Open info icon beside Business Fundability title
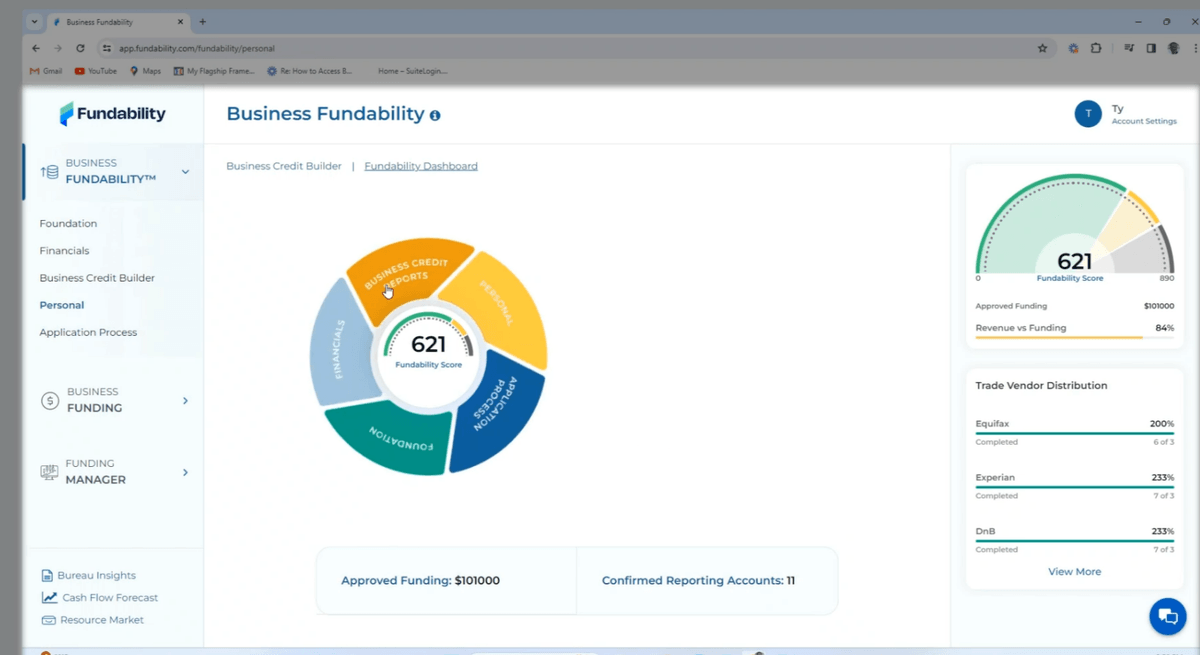1200x655 pixels. [x=435, y=116]
